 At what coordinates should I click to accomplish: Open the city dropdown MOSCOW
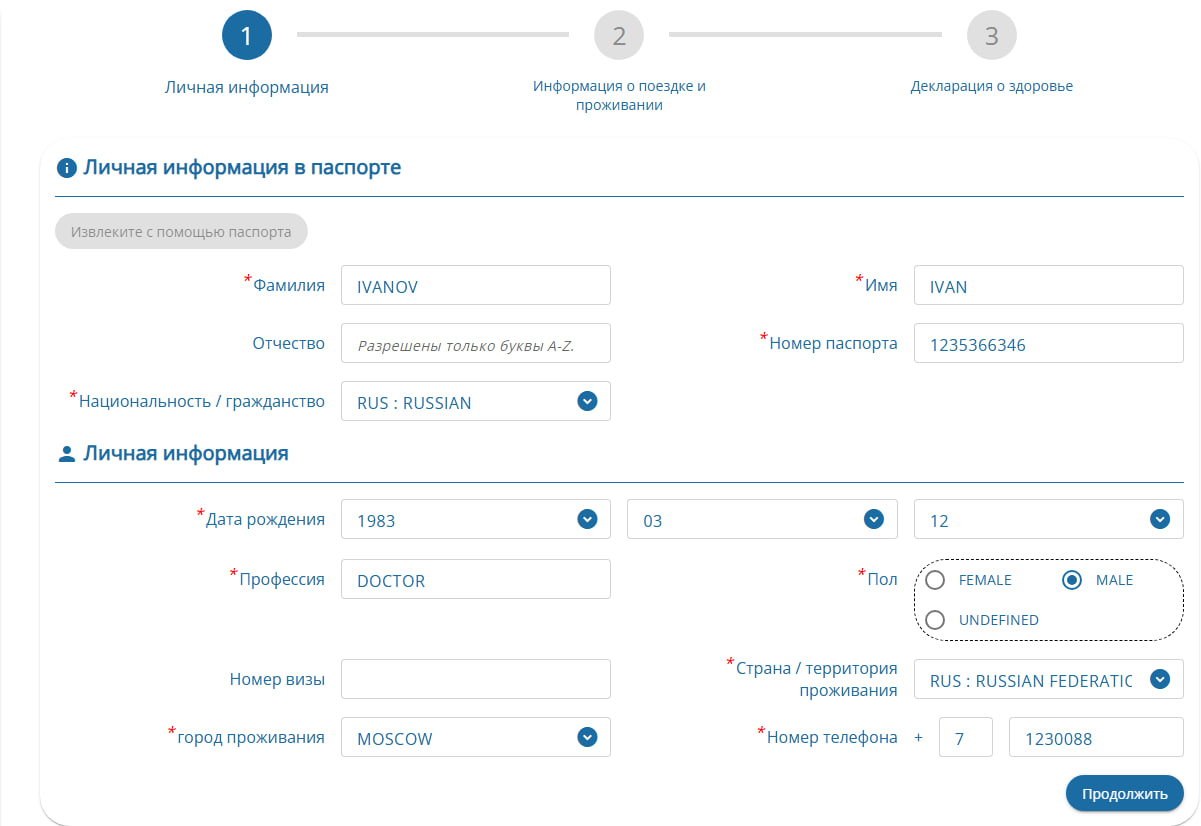tap(476, 738)
